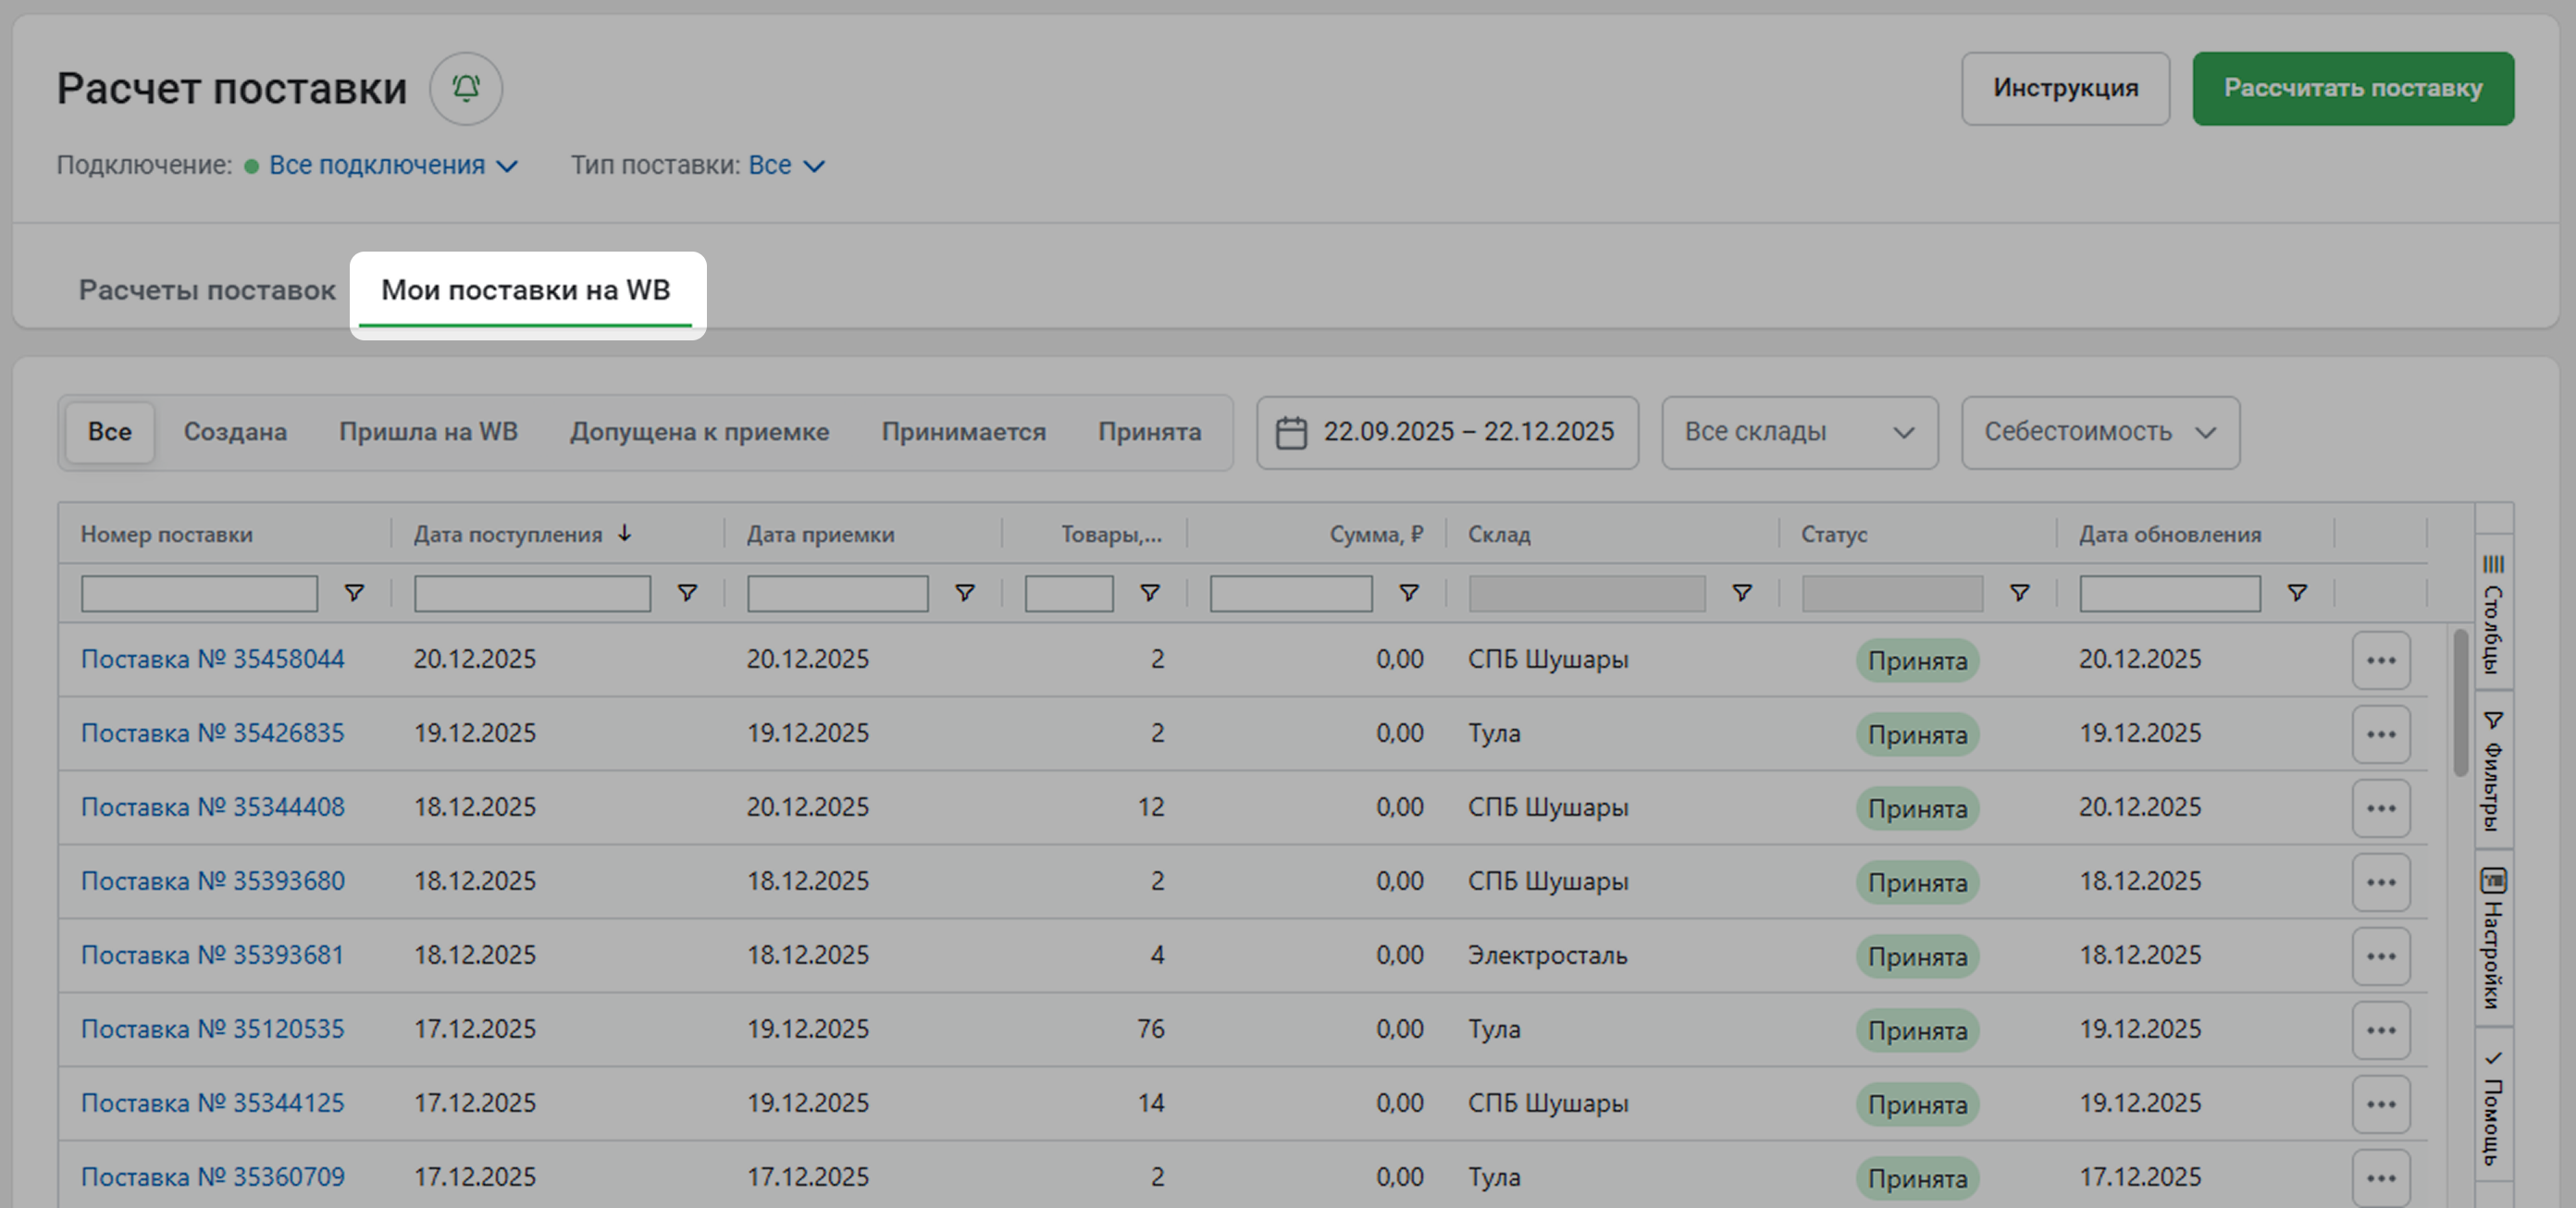Screen dimensions: 2576x1208
Task: Open three-dots menu for Поставка № 35120535
Action: pos(2381,1030)
